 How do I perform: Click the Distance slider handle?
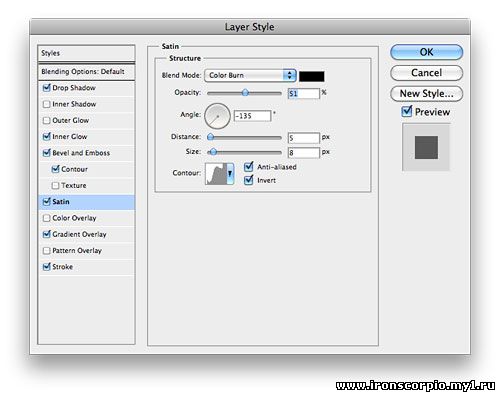211,137
